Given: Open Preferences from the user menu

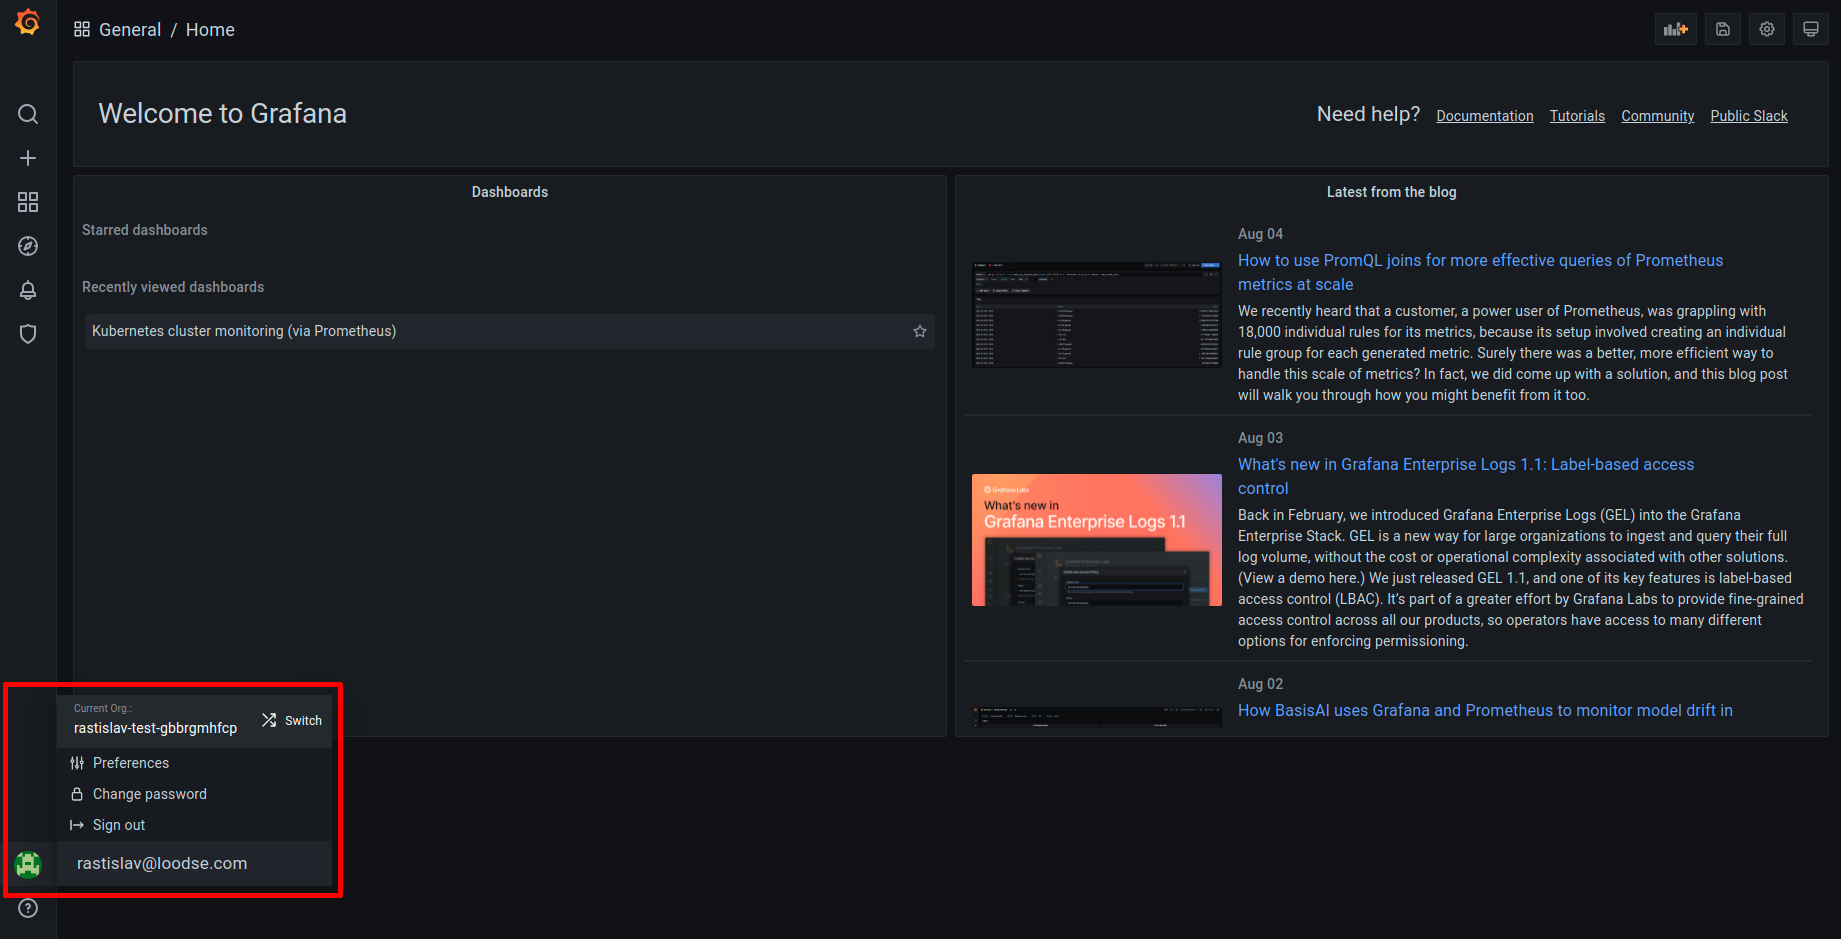Looking at the screenshot, I should pos(130,762).
